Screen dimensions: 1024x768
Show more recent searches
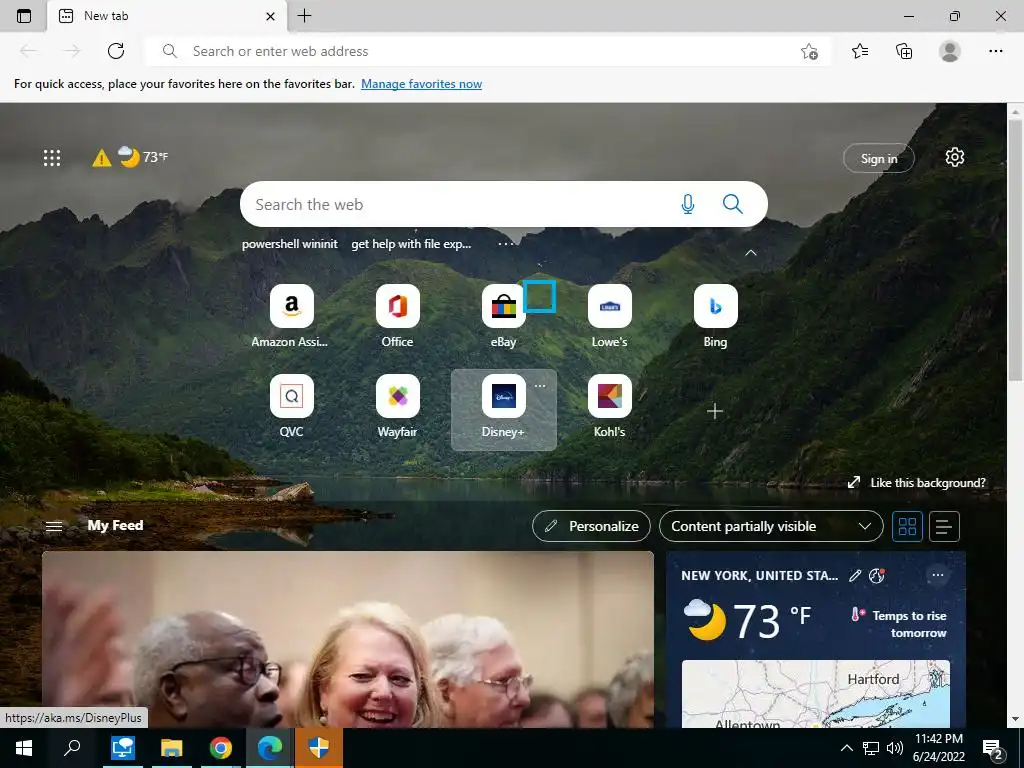click(x=506, y=244)
